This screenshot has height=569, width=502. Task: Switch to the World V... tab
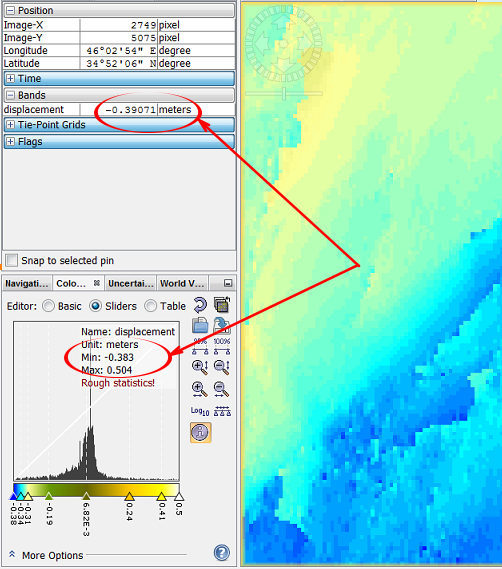tap(182, 283)
